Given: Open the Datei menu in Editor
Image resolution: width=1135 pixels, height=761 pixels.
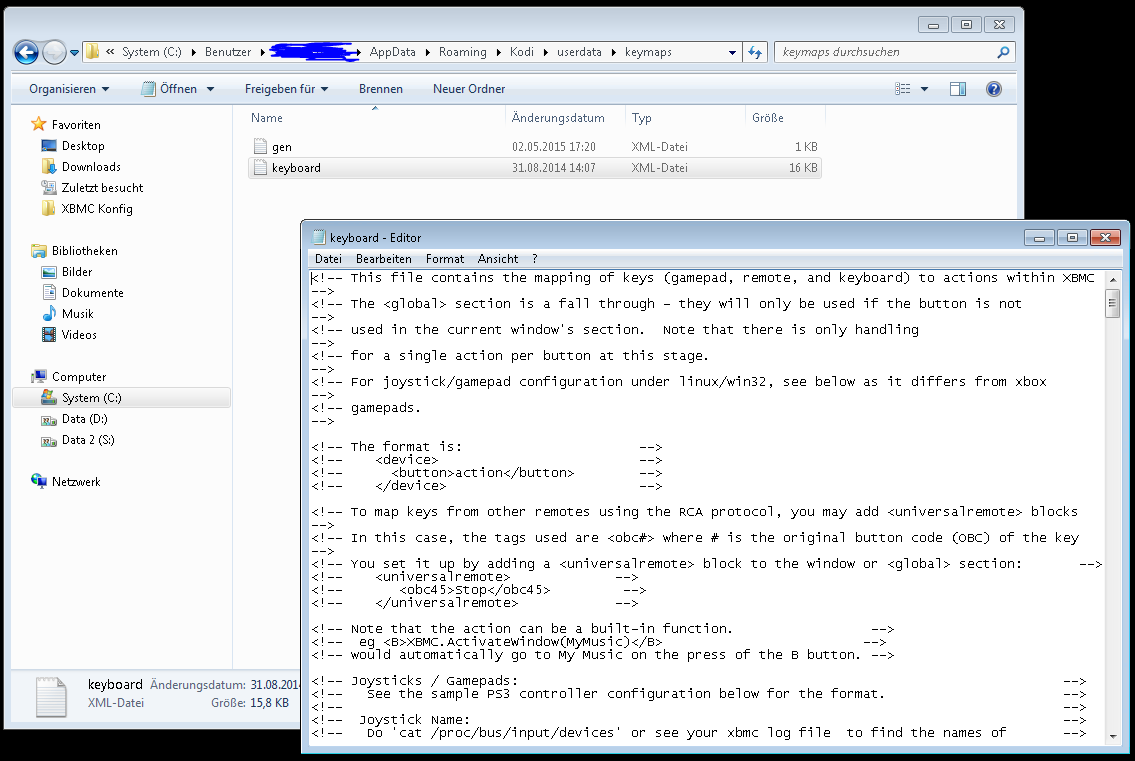Looking at the screenshot, I should [x=328, y=258].
